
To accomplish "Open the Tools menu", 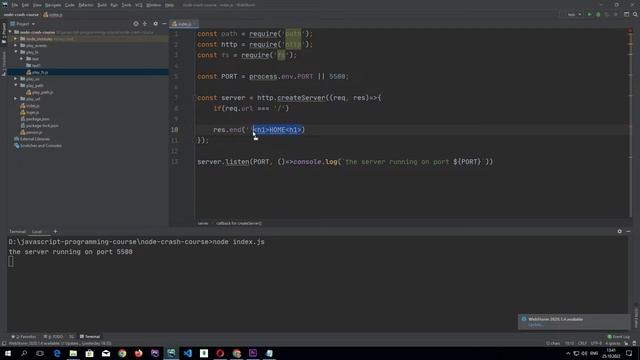I will (126, 5).
